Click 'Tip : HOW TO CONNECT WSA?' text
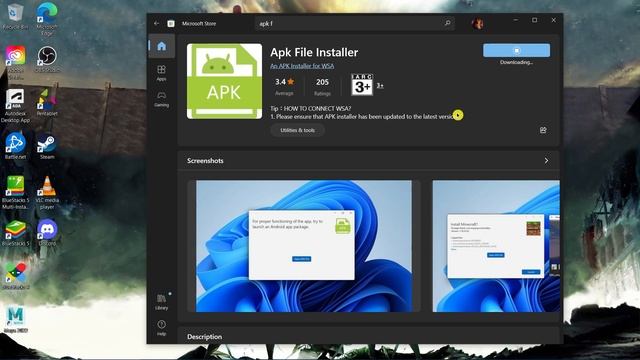Image resolution: width=640 pixels, height=360 pixels. click(x=310, y=109)
